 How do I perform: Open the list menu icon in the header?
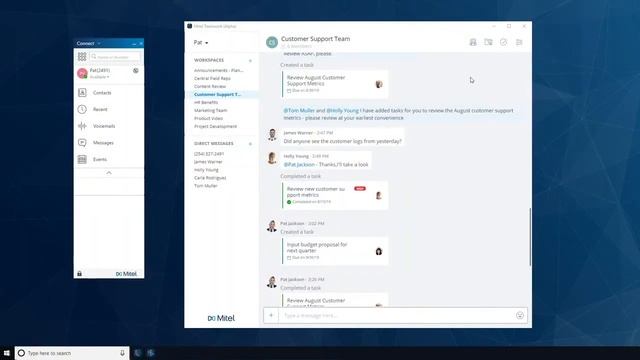pos(519,42)
